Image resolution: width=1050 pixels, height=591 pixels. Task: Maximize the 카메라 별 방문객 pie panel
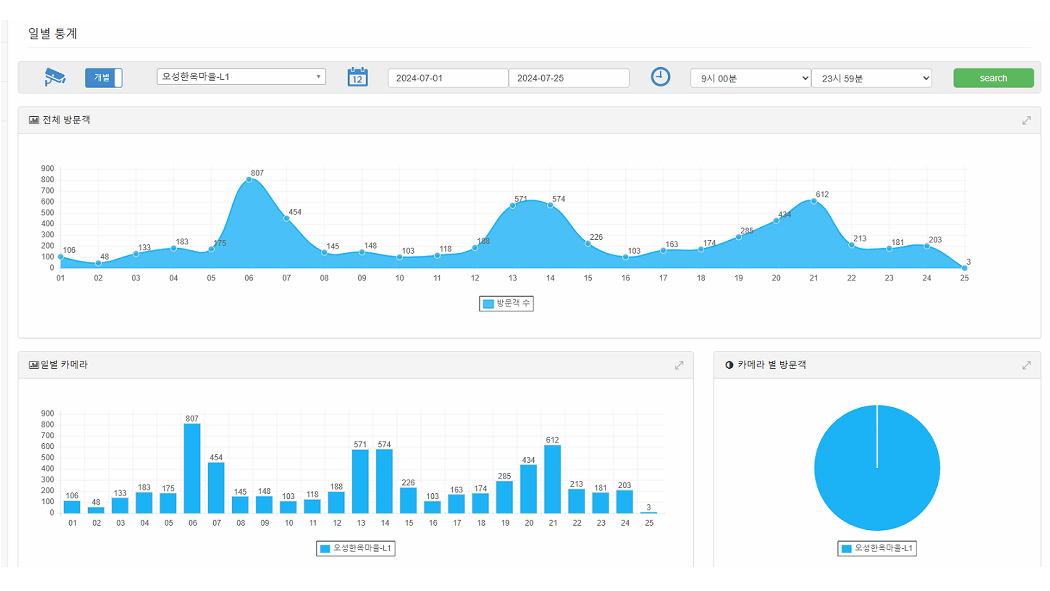point(1026,366)
